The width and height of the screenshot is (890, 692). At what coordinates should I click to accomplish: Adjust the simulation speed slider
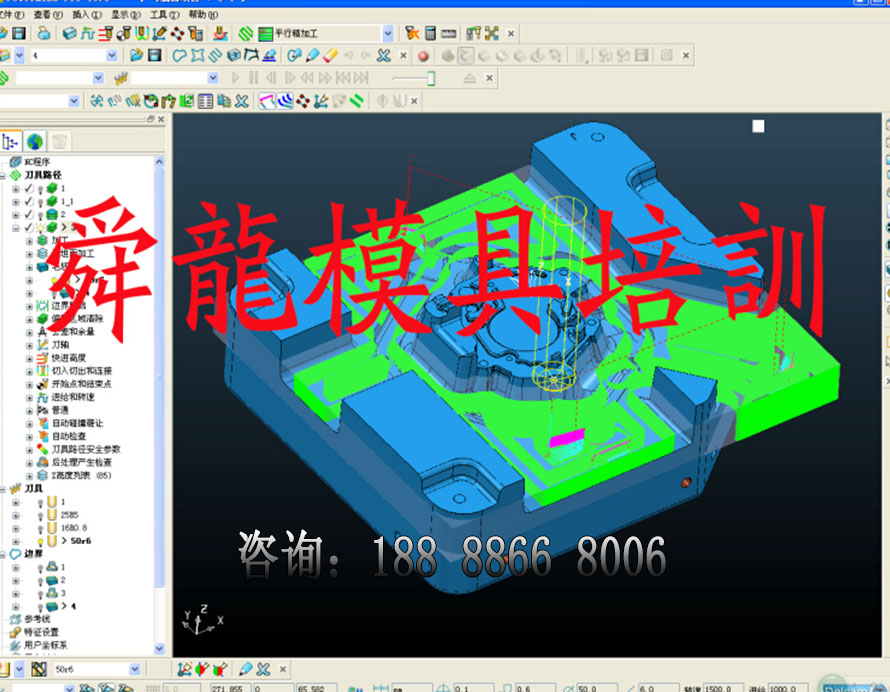tap(430, 78)
